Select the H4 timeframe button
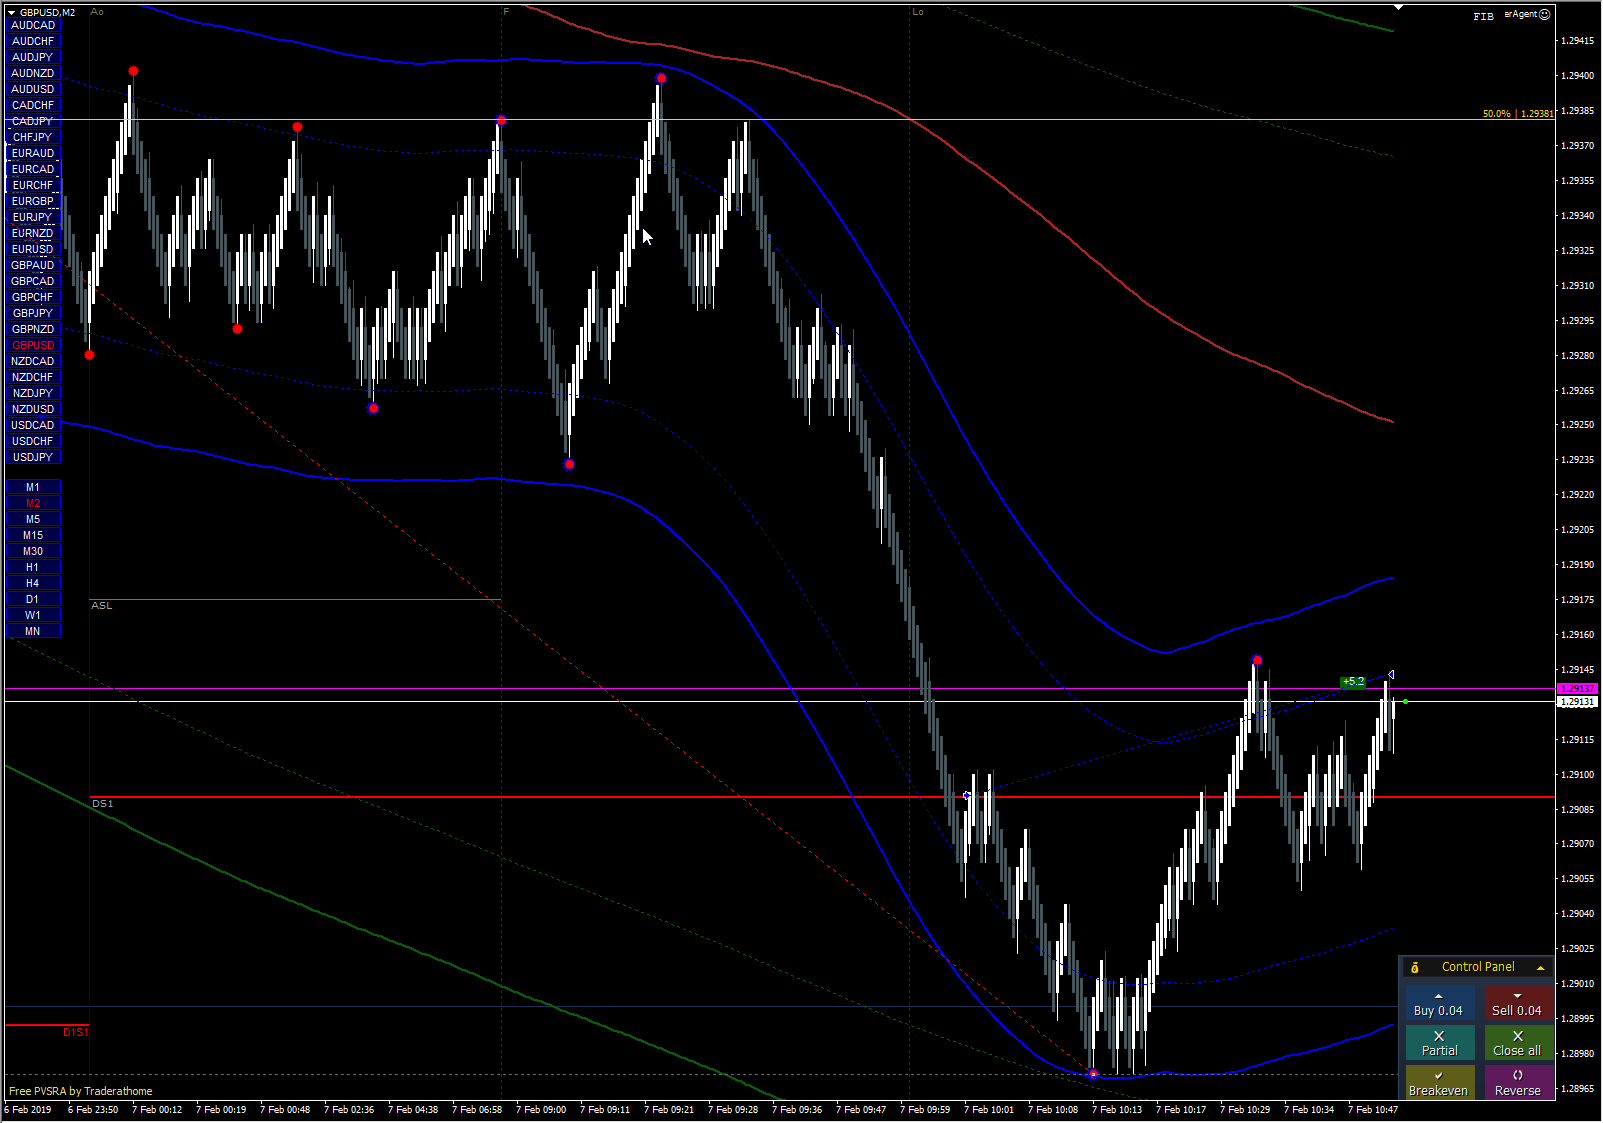1603x1123 pixels. tap(33, 583)
